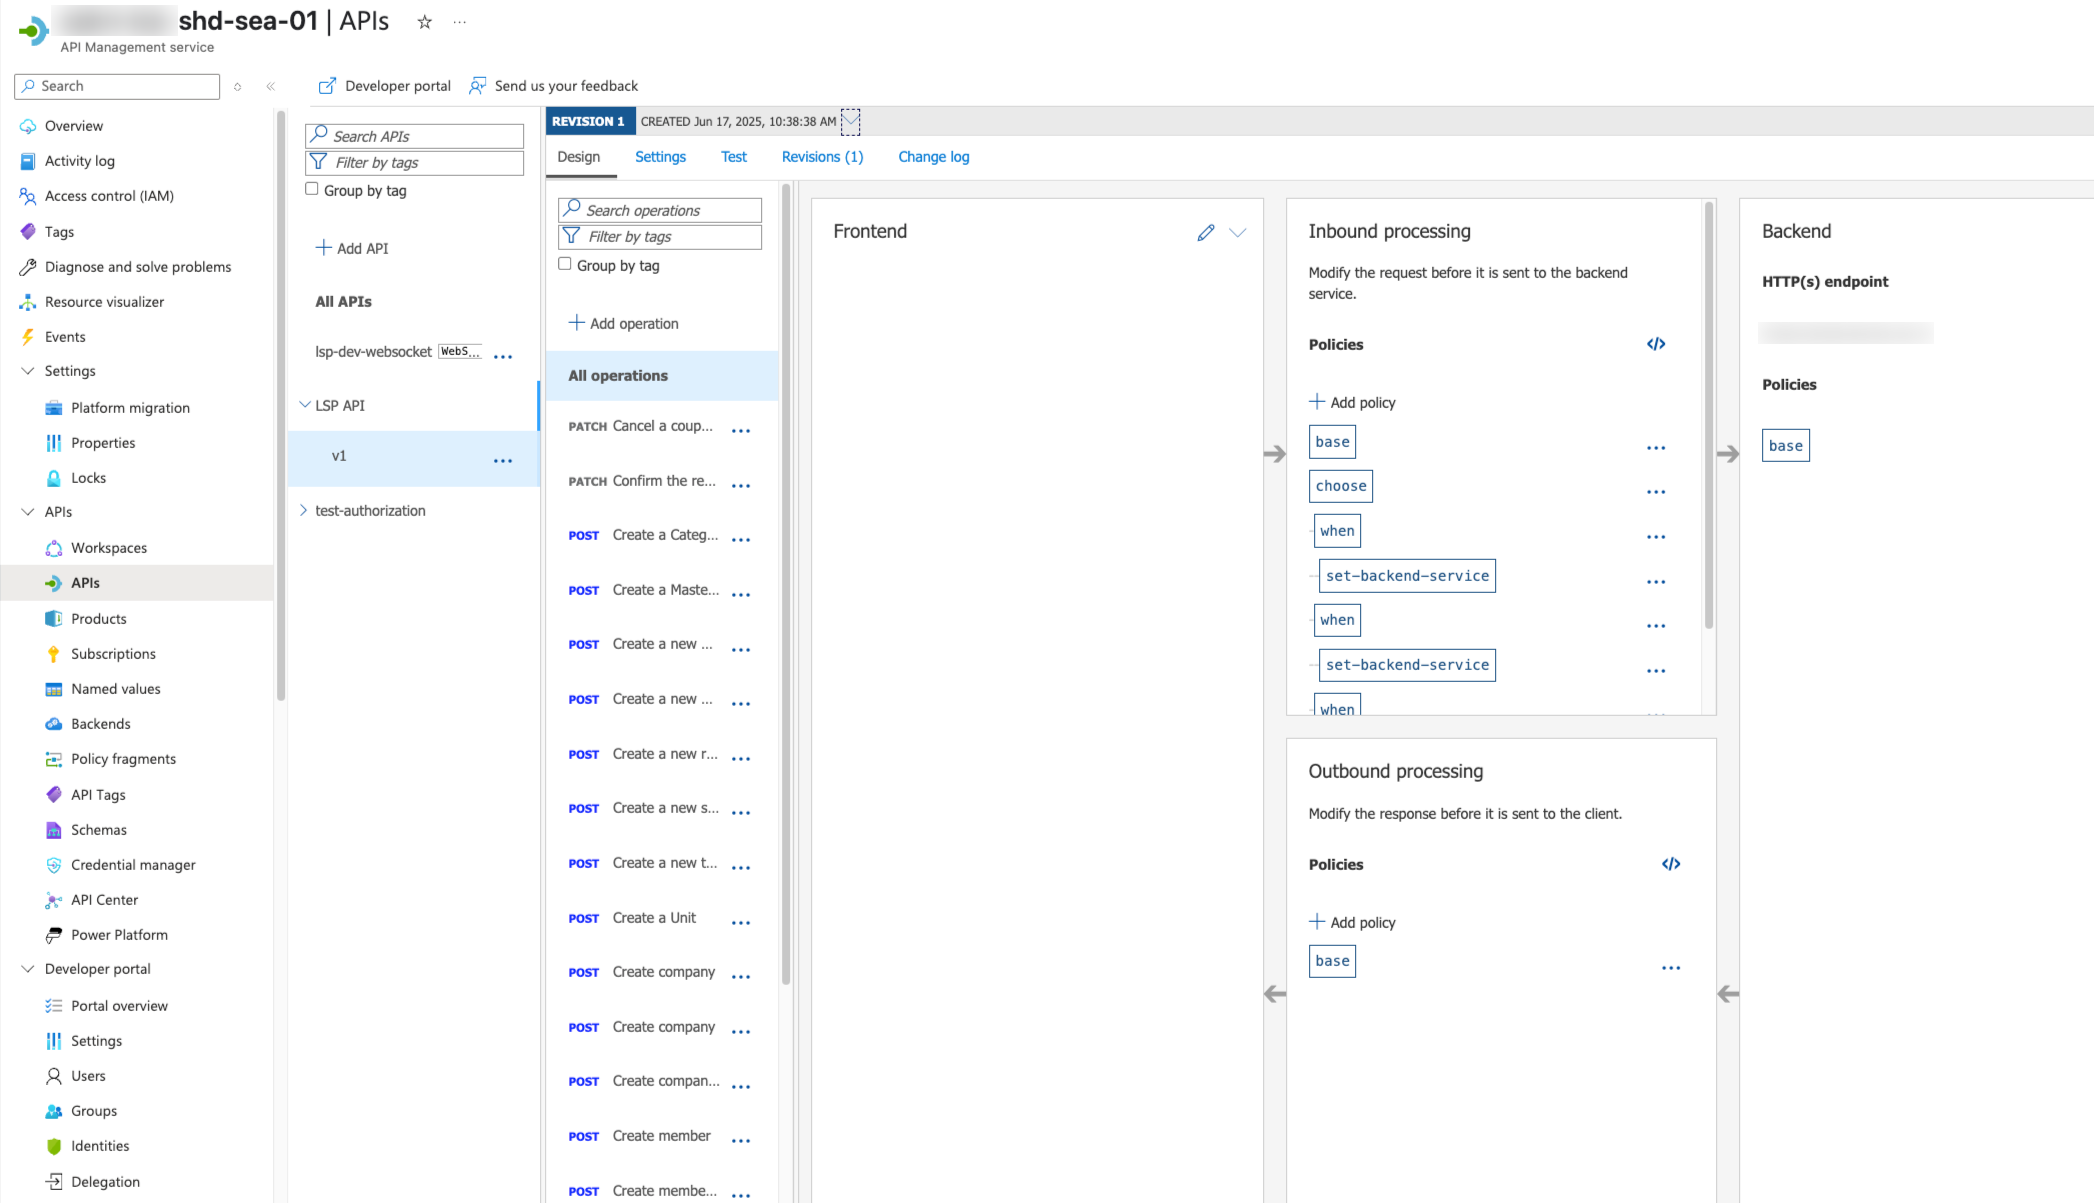Click Add operation
The height and width of the screenshot is (1203, 2094).
(x=624, y=323)
